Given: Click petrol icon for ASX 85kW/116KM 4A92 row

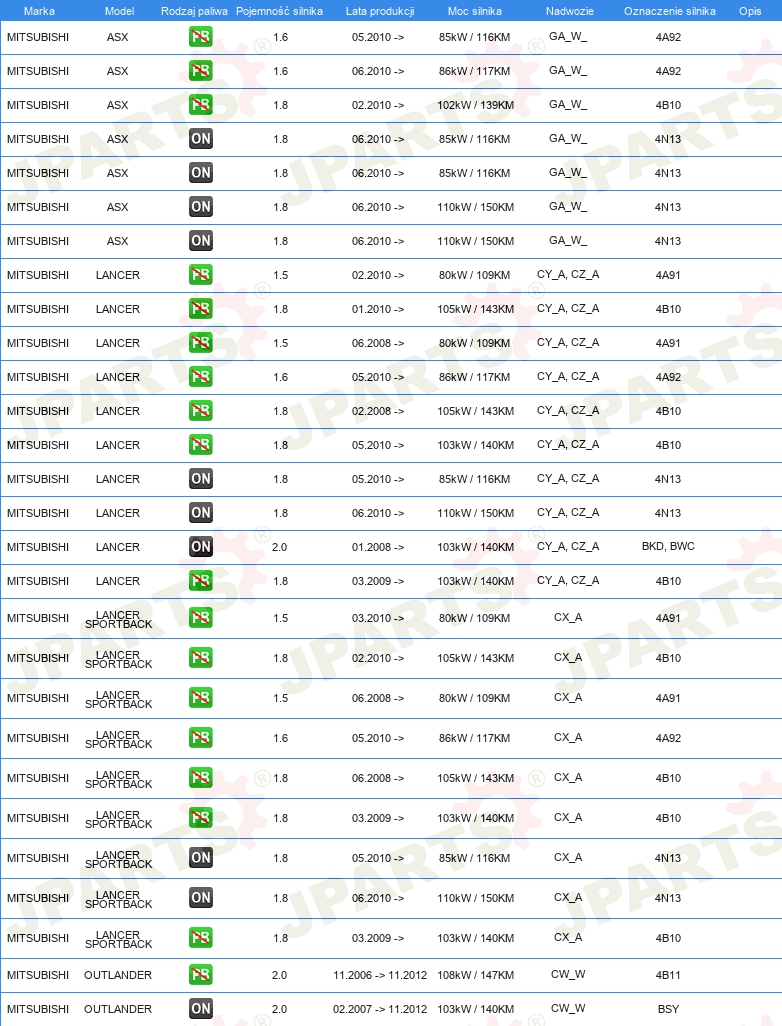Looking at the screenshot, I should point(200,37).
